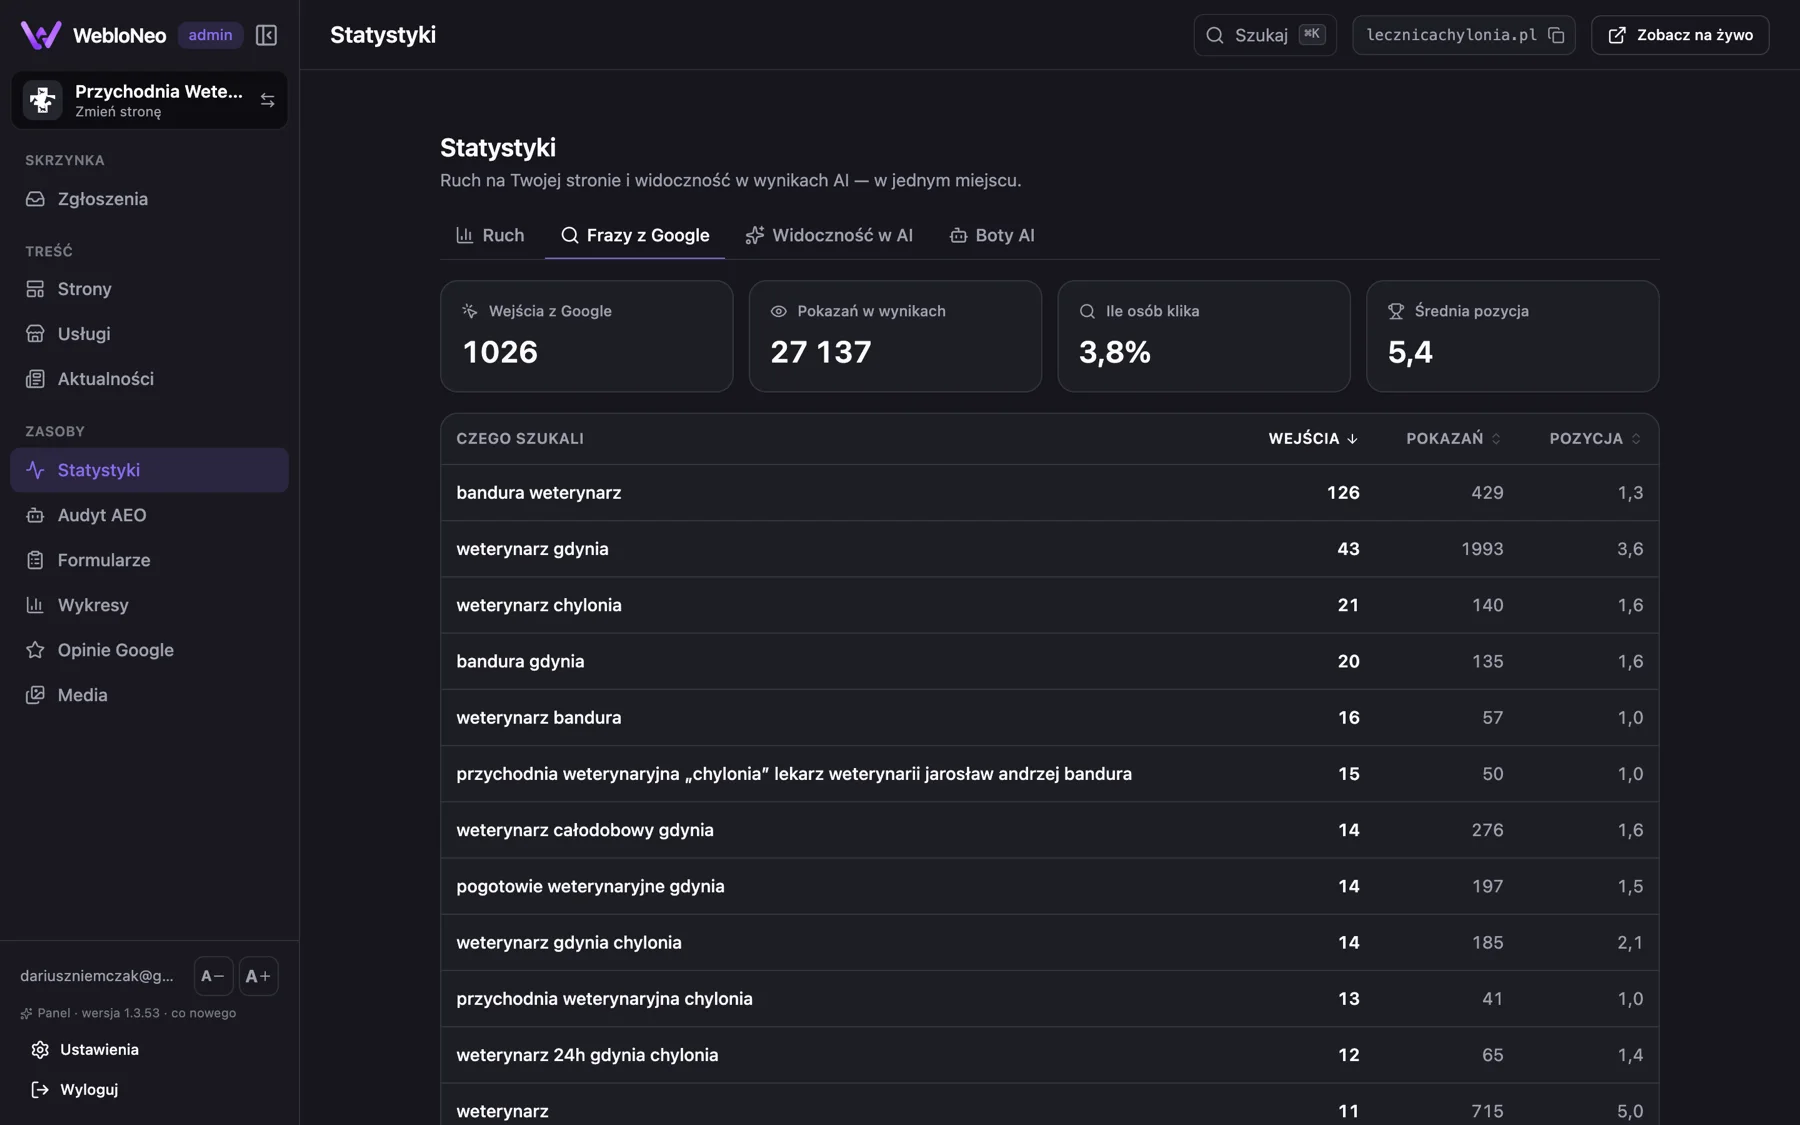The width and height of the screenshot is (1800, 1125).
Task: Open Audyt AEO in sidebar
Action: point(149,515)
